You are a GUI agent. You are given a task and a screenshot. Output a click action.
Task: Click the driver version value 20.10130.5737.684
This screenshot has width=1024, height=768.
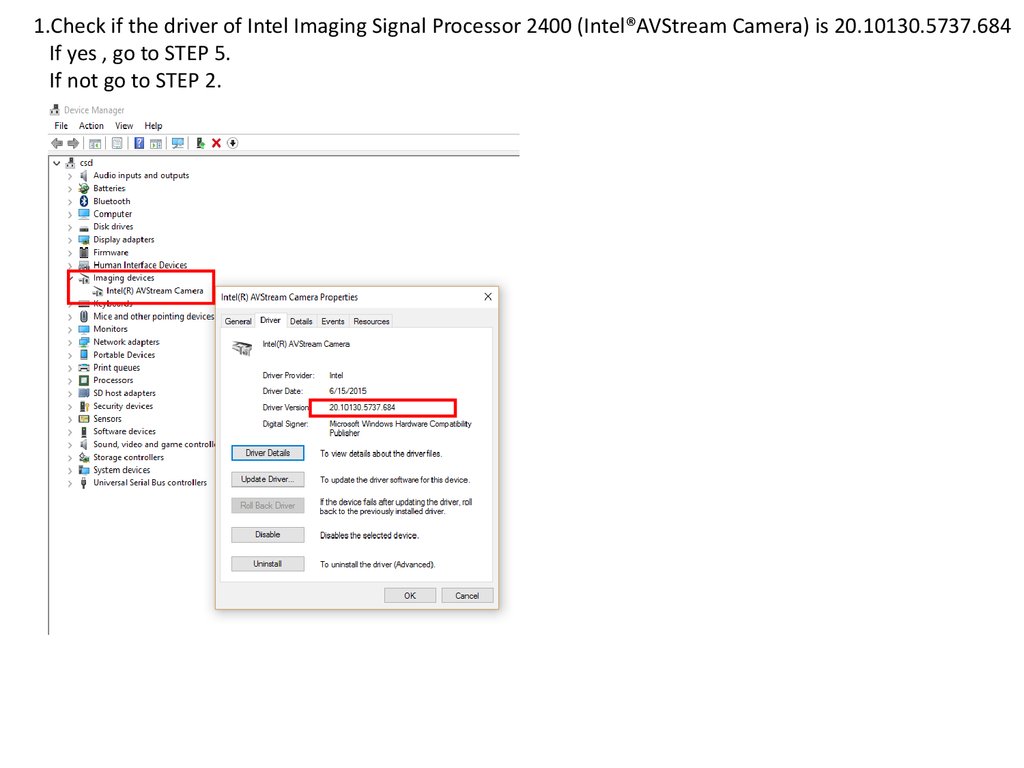[362, 408]
